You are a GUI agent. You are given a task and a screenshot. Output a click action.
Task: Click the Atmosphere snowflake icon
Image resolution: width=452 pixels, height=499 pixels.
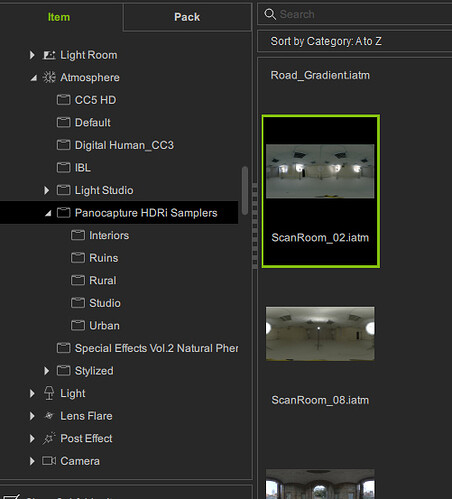click(x=49, y=77)
